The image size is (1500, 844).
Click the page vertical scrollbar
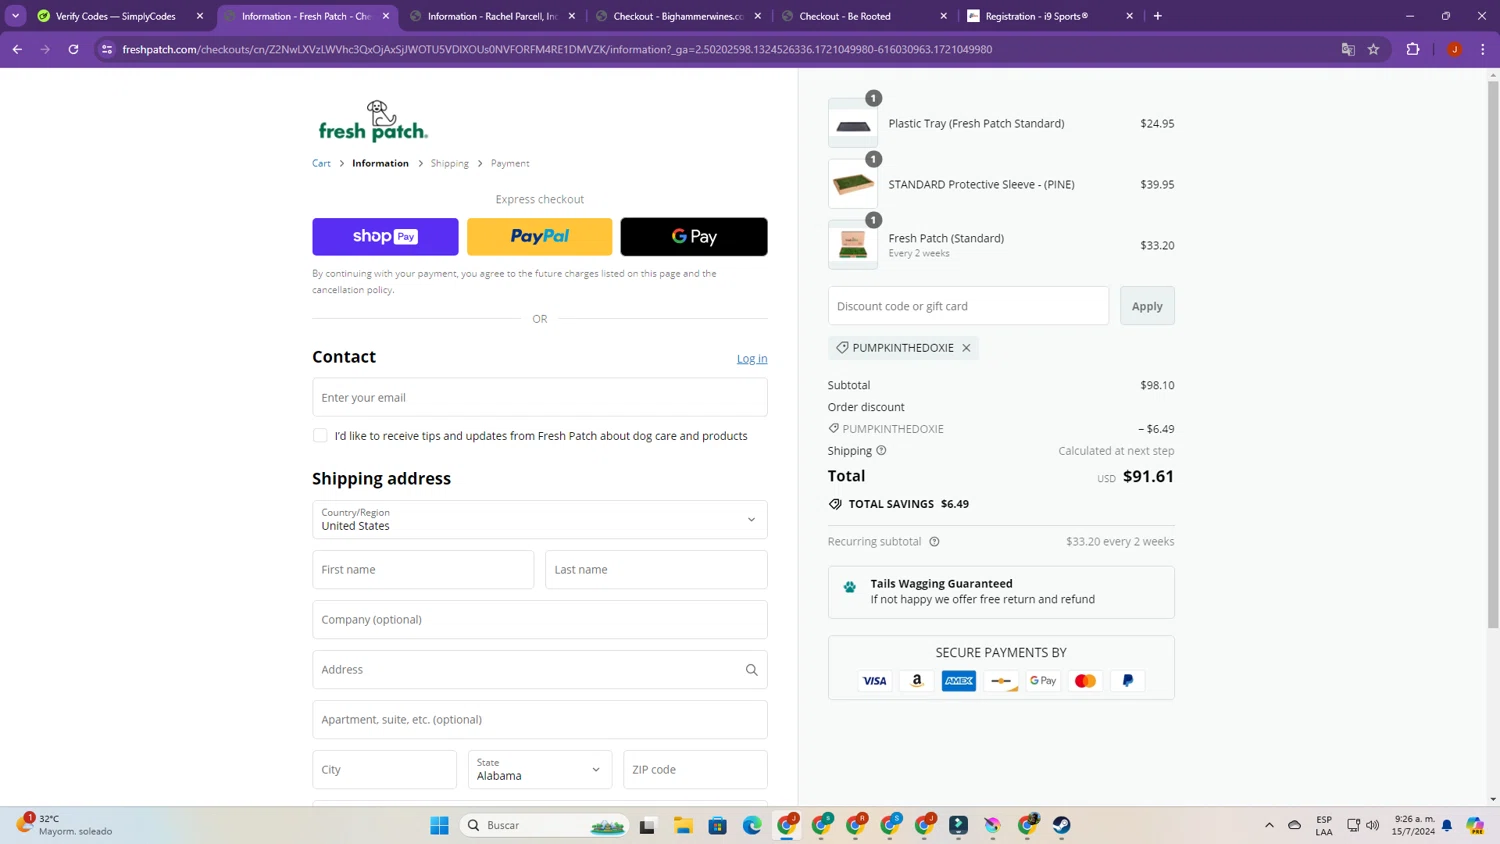coord(1493,354)
